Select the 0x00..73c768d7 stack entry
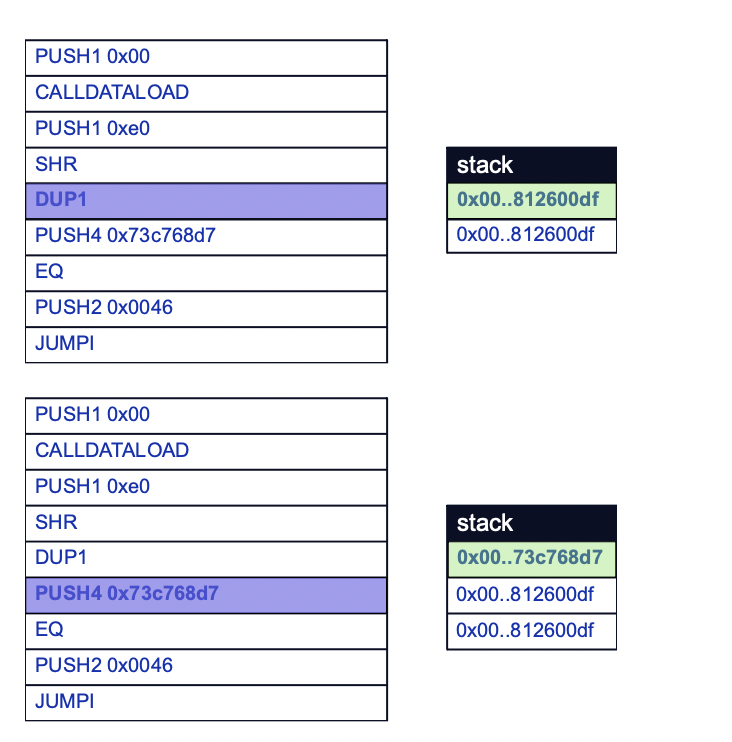This screenshot has height=742, width=732. (x=531, y=558)
